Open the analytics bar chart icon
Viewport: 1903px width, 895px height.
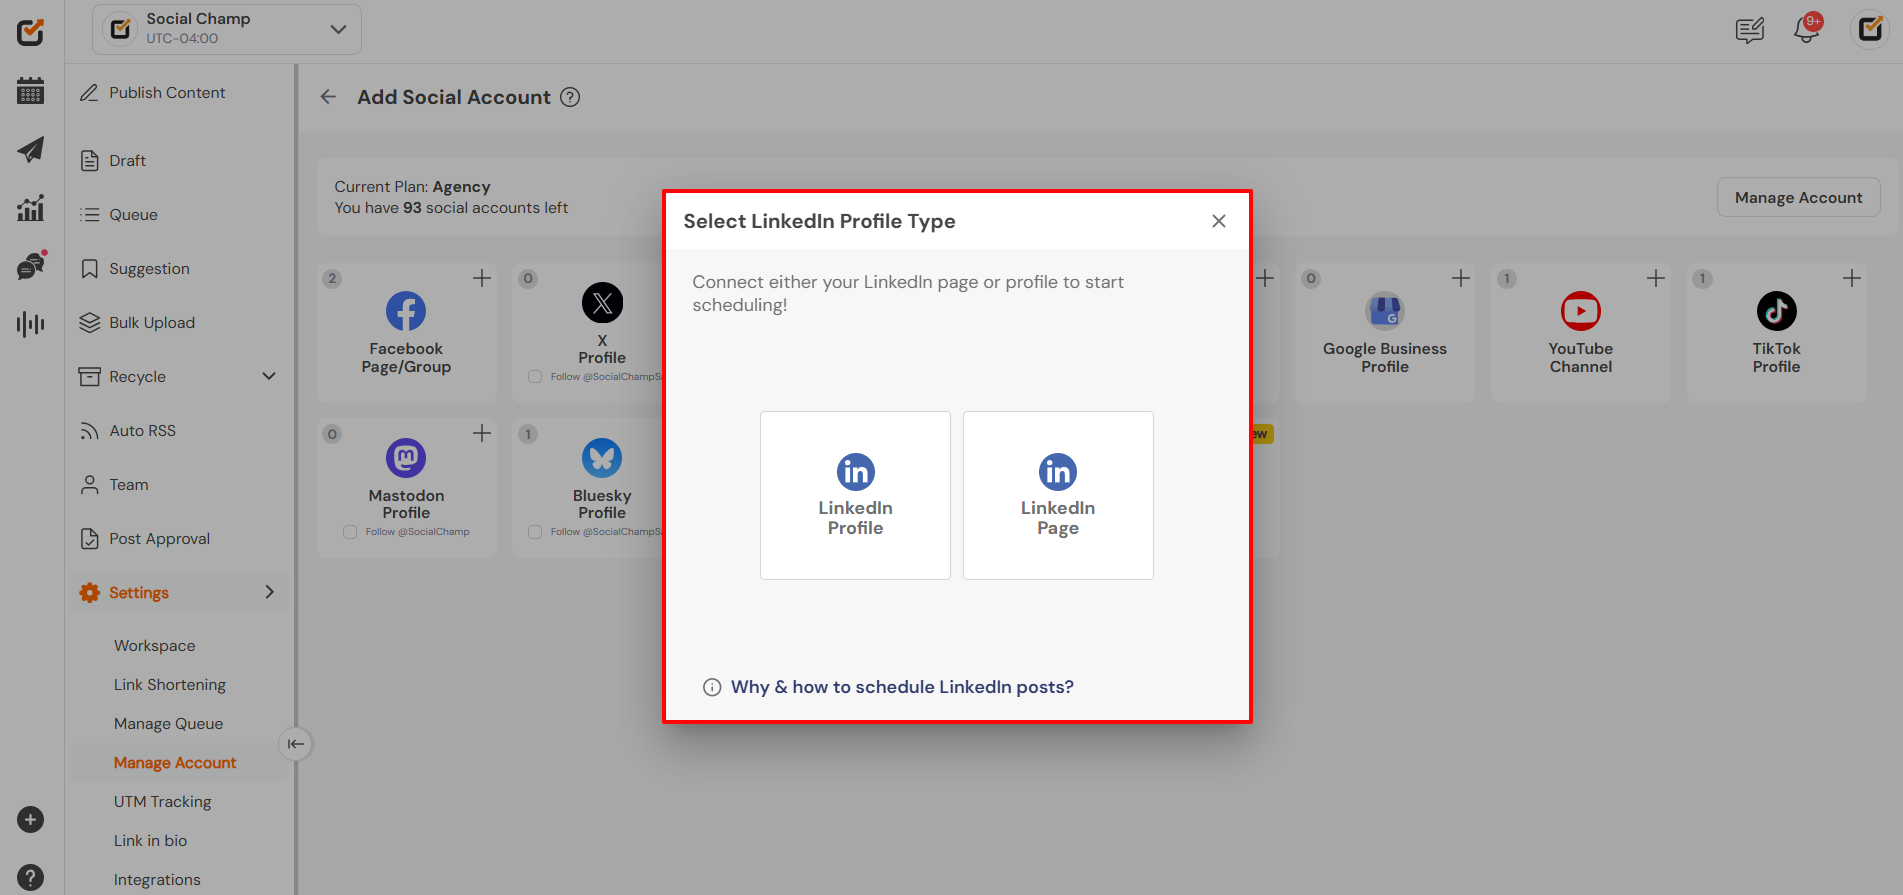point(30,208)
